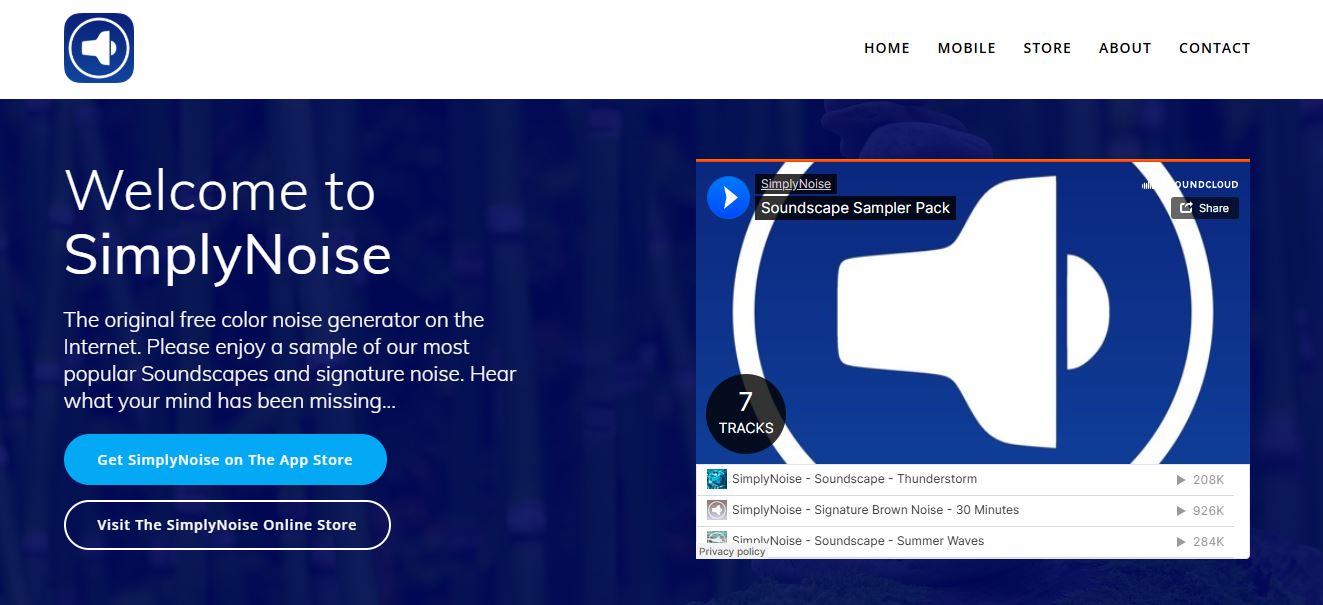Image resolution: width=1323 pixels, height=605 pixels.
Task: Open the Soundscape Sampler Pack title link
Action: pyautogui.click(x=855, y=208)
